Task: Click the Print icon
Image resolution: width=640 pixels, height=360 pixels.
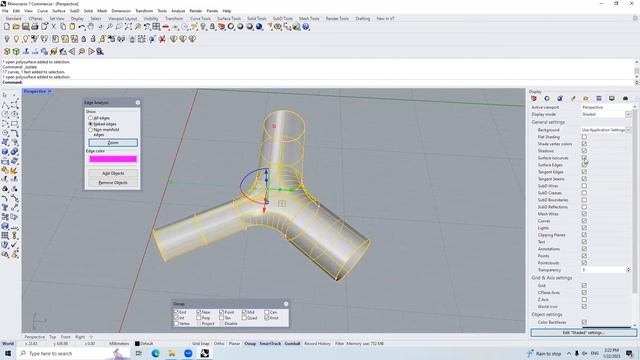Action: (x=35, y=27)
